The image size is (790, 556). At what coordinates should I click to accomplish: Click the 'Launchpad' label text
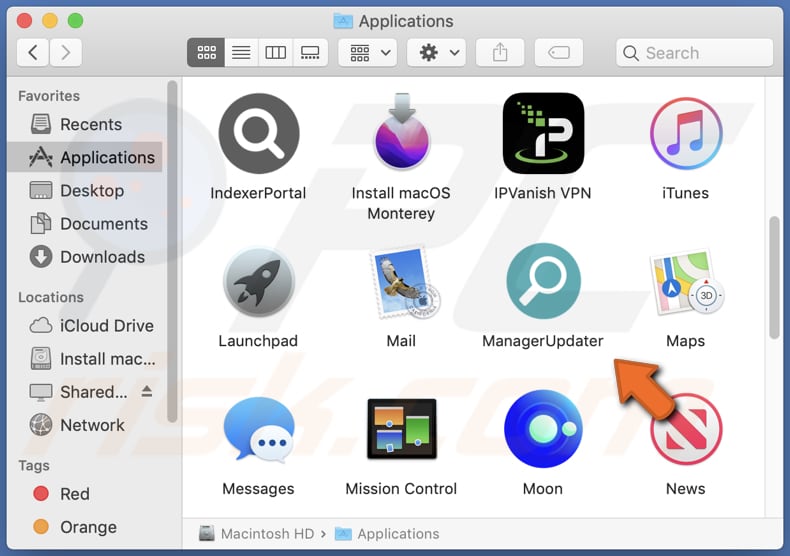pos(258,341)
